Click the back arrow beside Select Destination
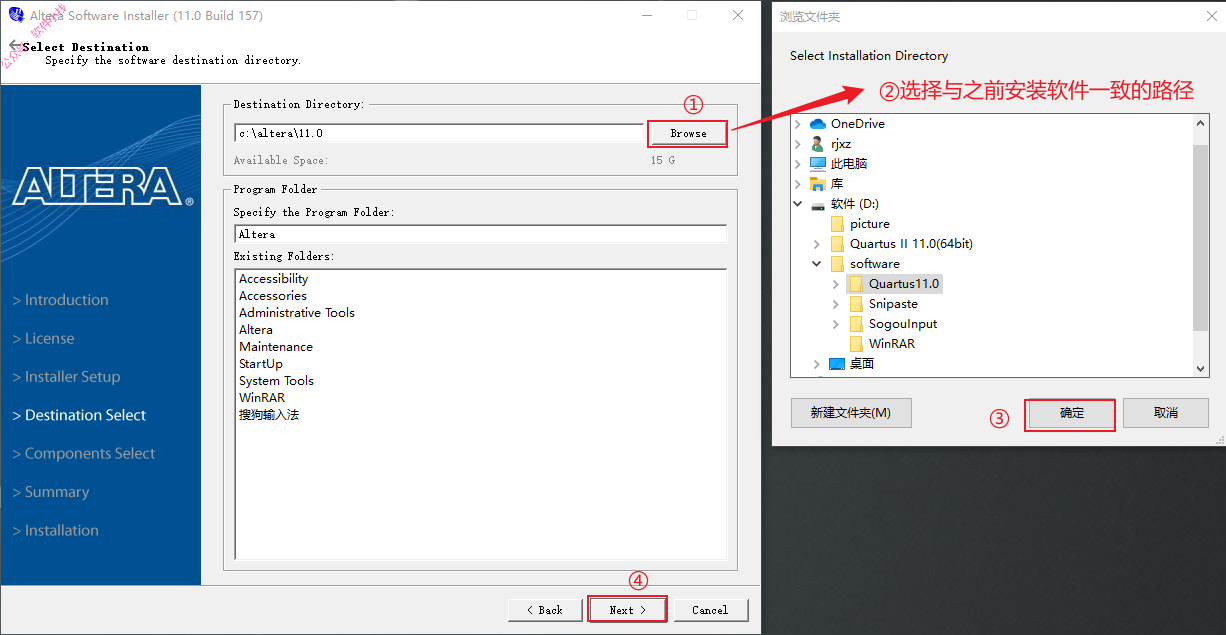The height and width of the screenshot is (635, 1226). click(x=15, y=46)
